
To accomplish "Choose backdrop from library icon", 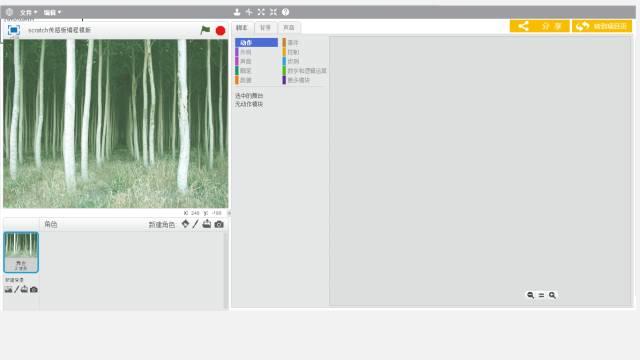I will (x=9, y=289).
